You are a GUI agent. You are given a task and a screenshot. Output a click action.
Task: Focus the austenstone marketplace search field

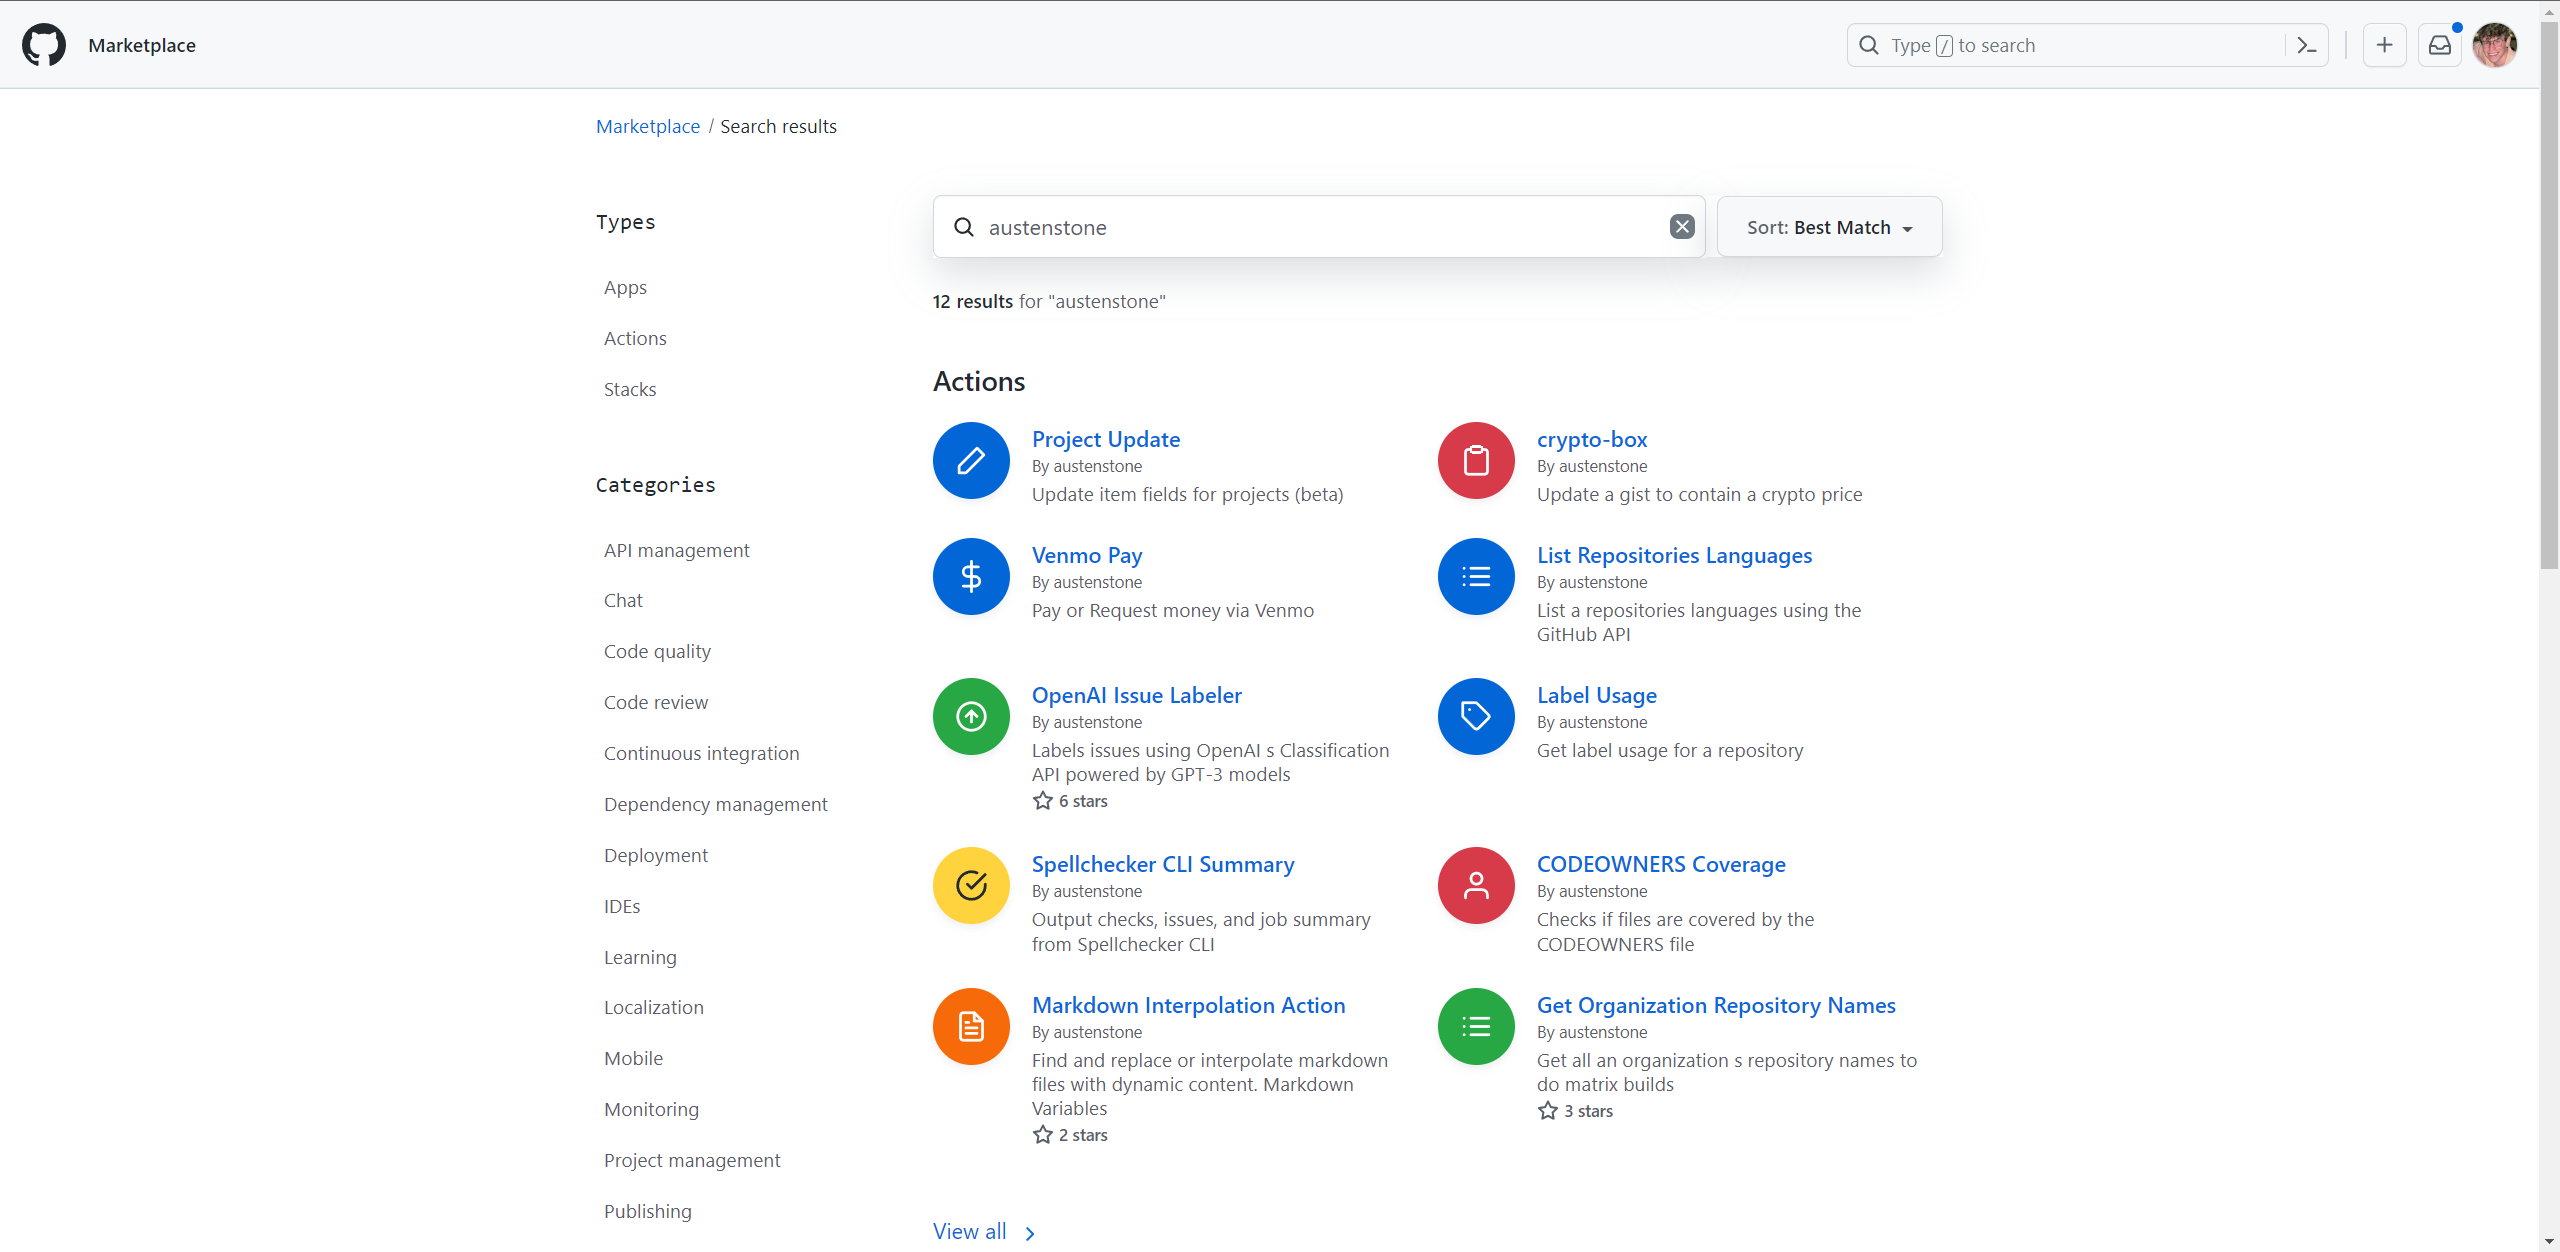(x=1319, y=227)
